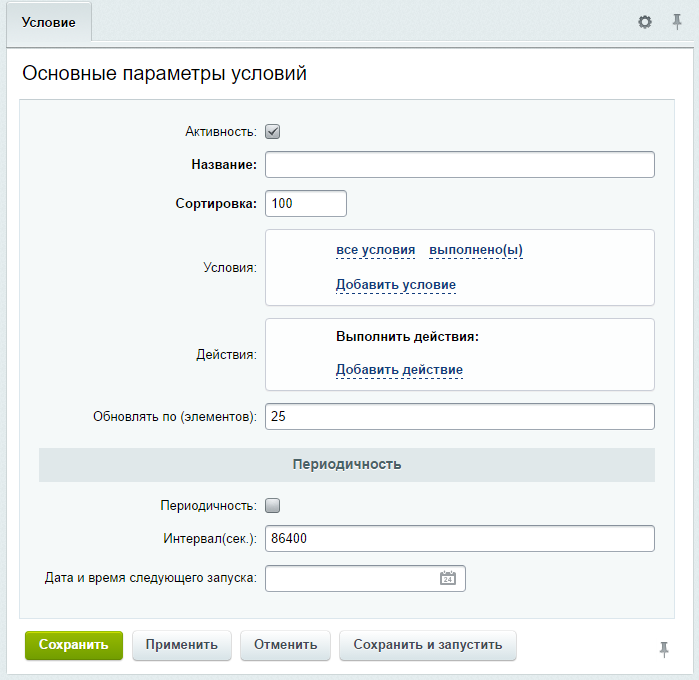This screenshot has width=699, height=680.
Task: Click the Интервал(сек.) input field
Action: click(459, 538)
